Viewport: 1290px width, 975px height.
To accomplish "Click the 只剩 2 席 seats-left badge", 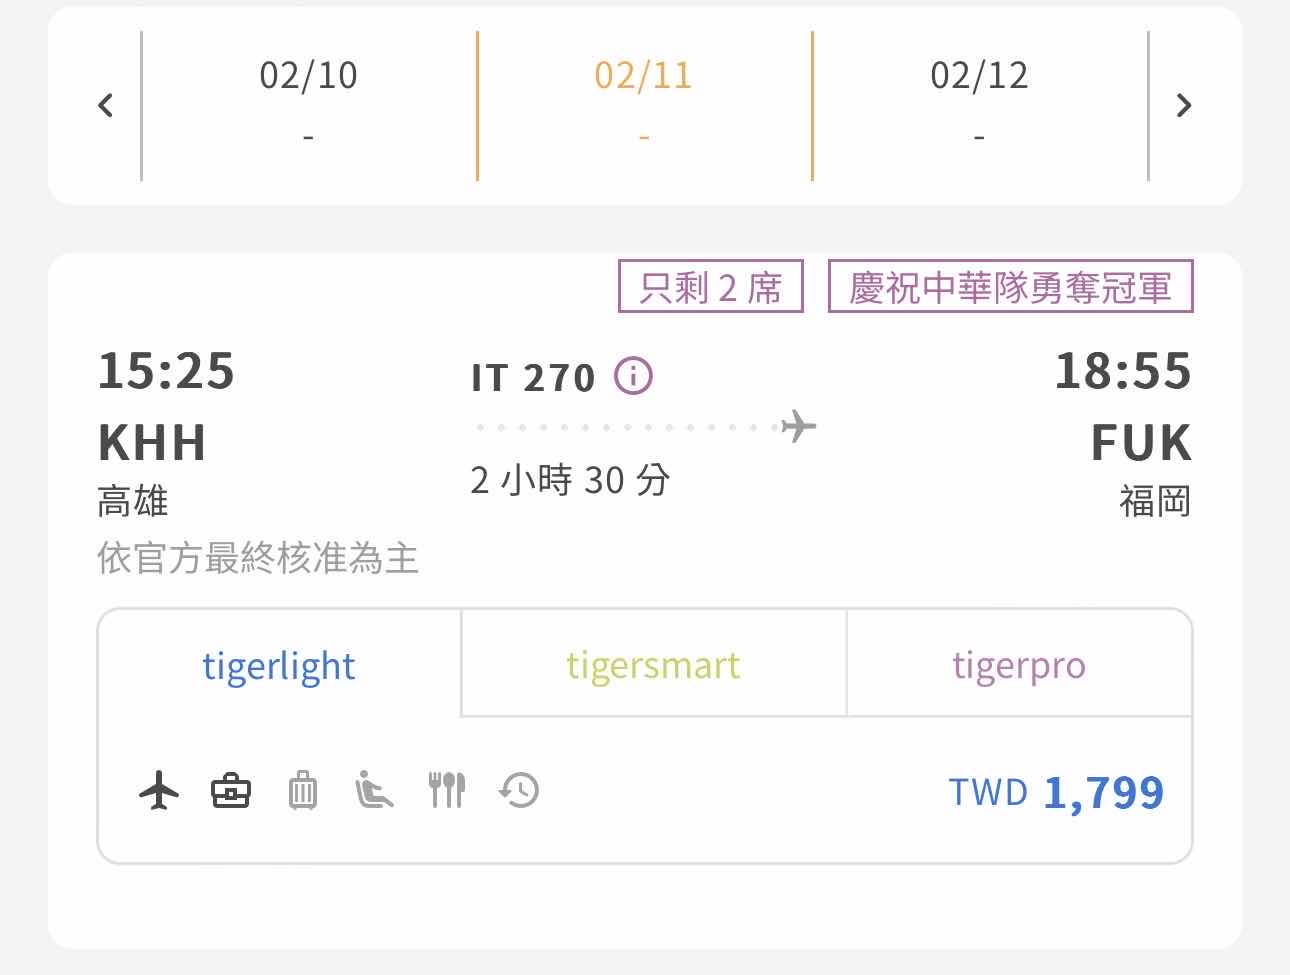I will click(711, 287).
